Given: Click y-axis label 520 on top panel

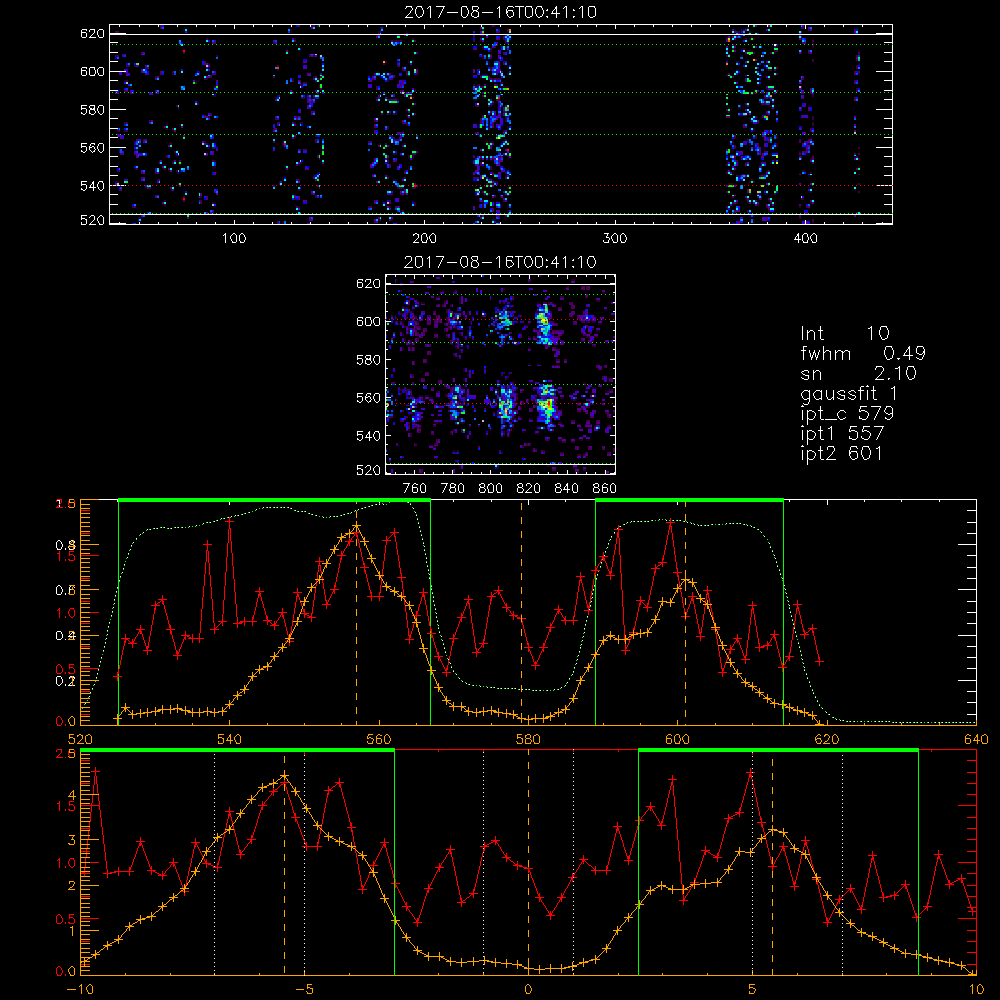Looking at the screenshot, I should [92, 220].
